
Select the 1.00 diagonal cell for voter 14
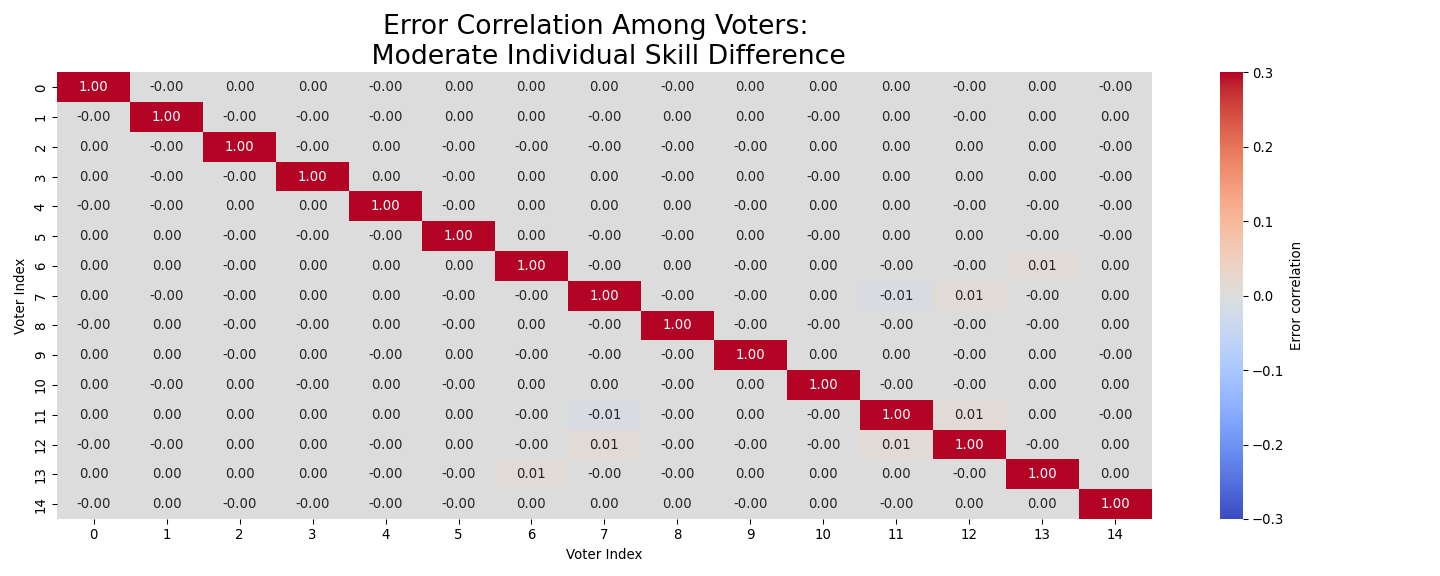click(1115, 504)
